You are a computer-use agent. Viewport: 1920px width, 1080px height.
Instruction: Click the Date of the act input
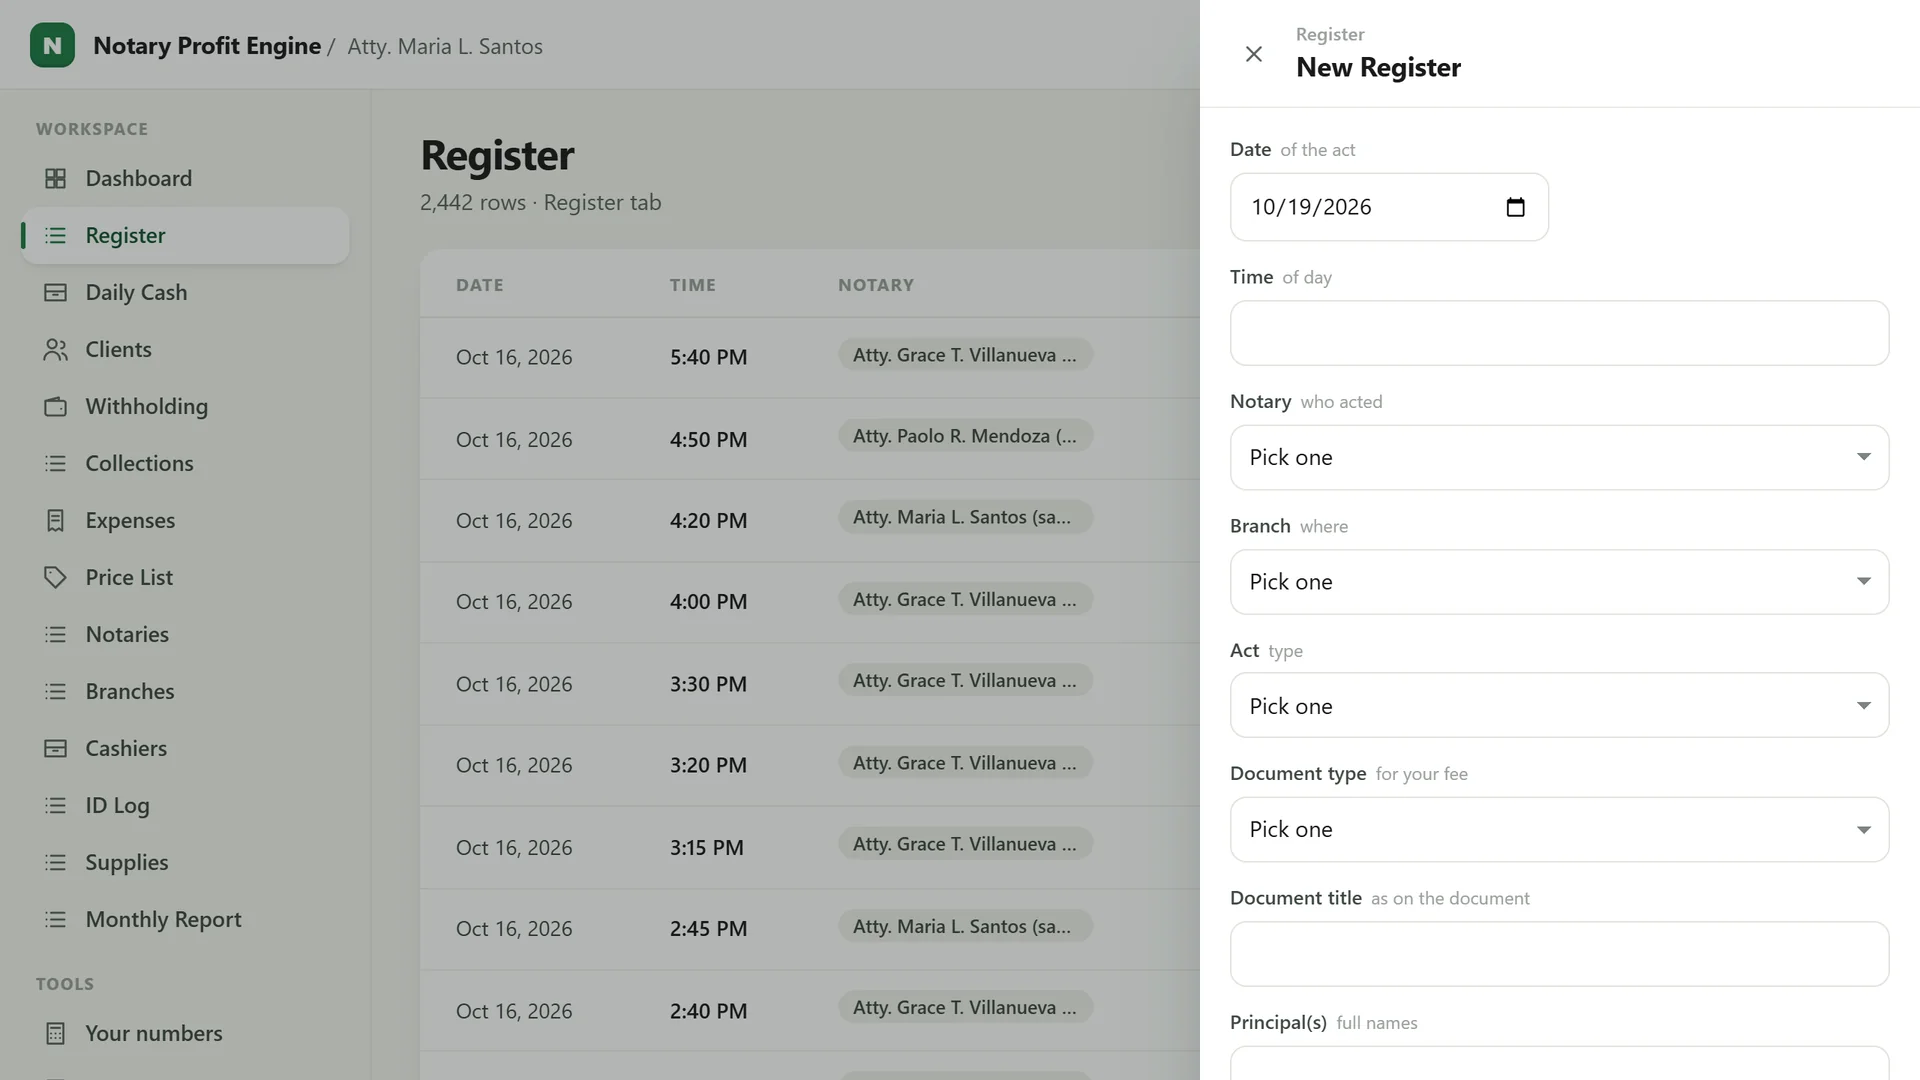[x=1389, y=207]
